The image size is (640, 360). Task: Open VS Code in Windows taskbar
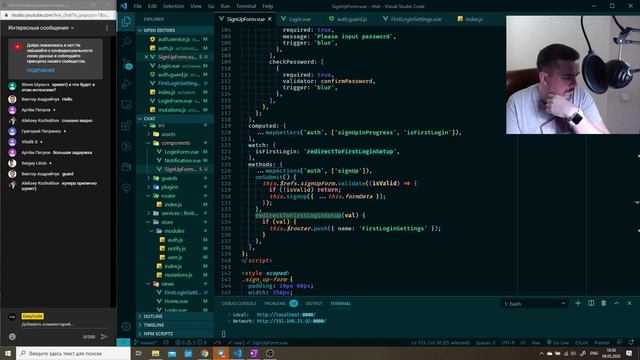click(237, 353)
